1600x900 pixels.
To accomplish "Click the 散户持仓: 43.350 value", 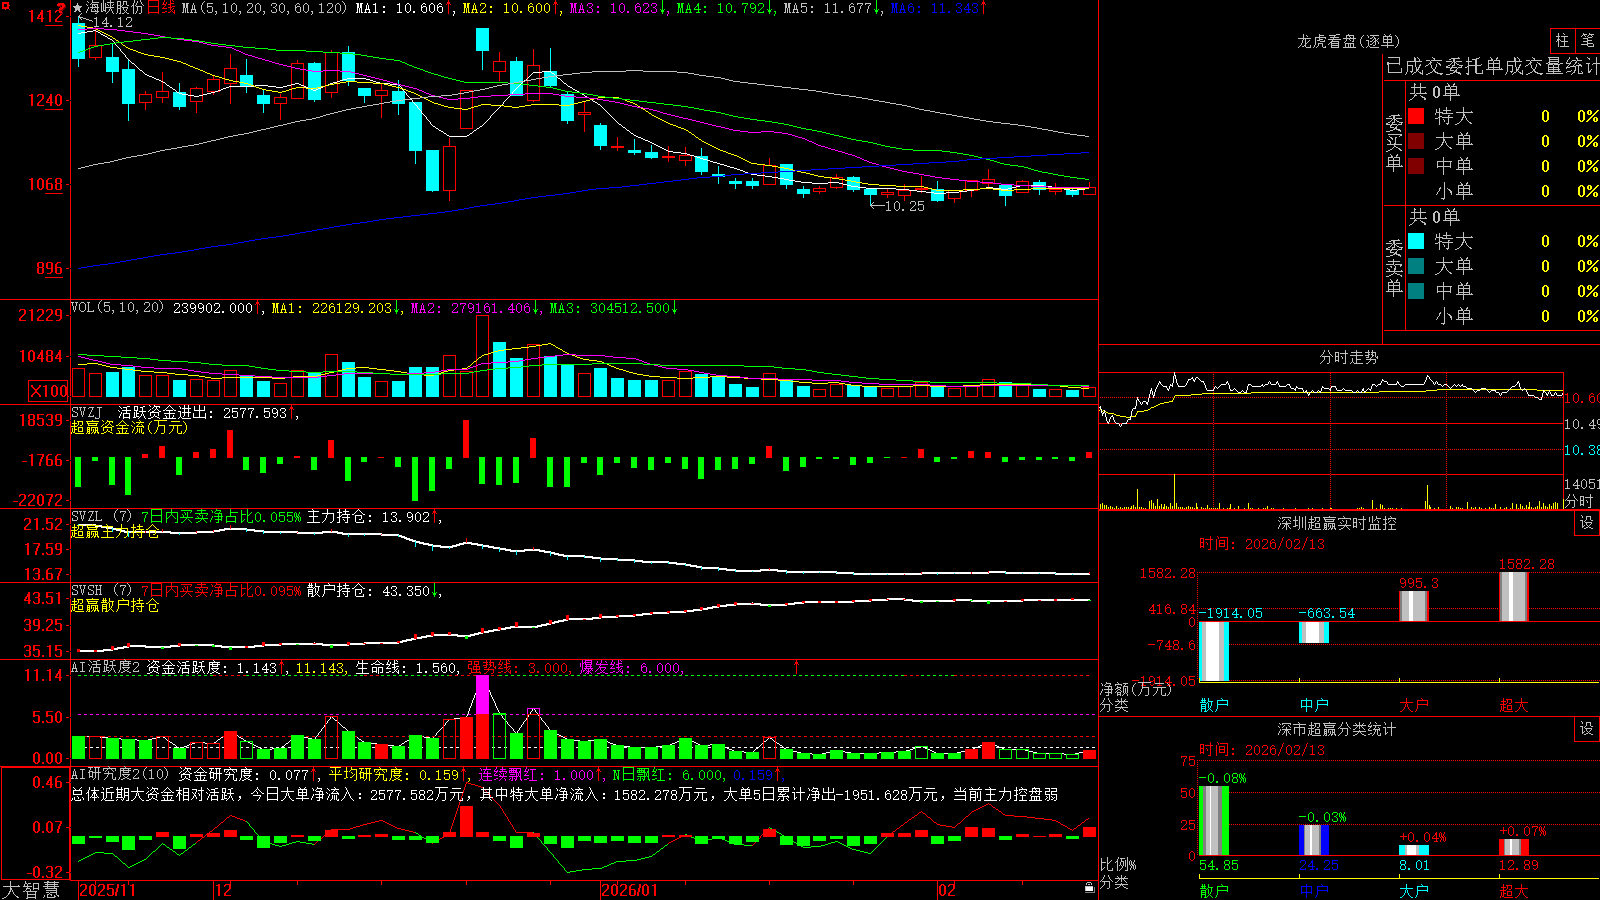I will 369,591.
